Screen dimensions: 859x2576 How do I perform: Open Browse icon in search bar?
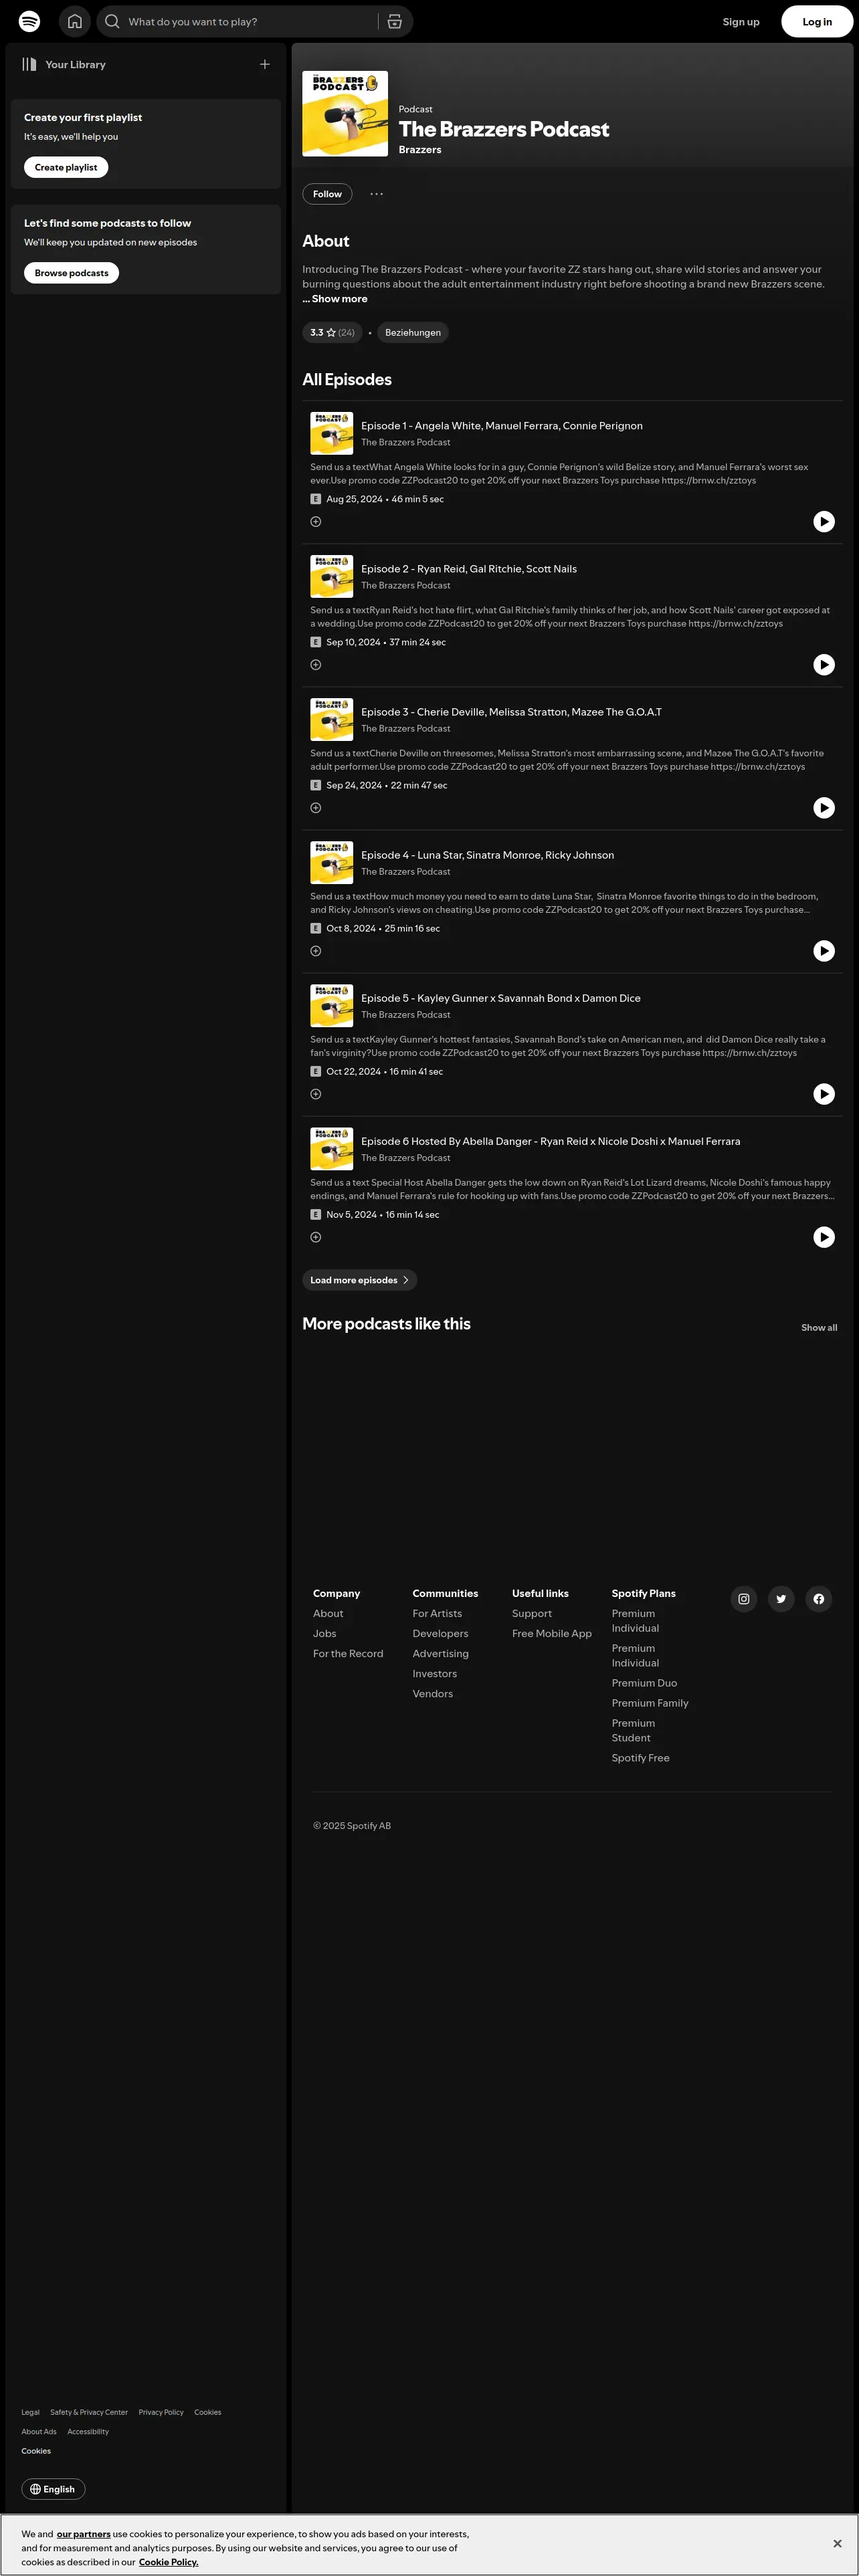click(x=395, y=21)
